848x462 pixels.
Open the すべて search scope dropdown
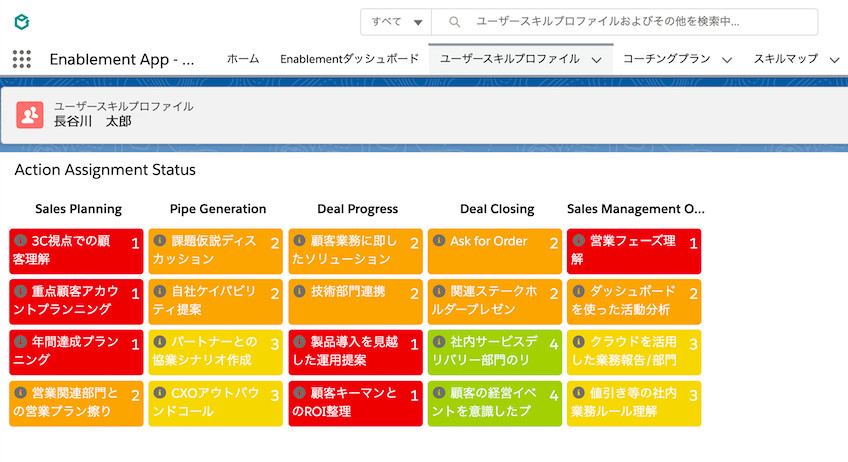[396, 22]
